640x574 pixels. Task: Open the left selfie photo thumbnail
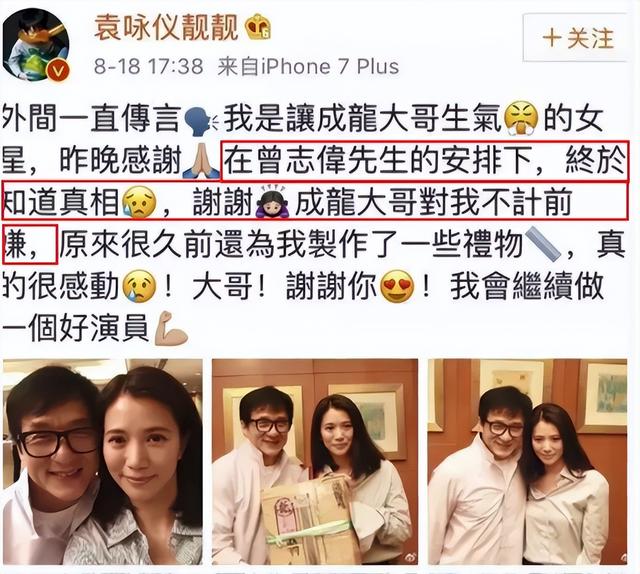tap(103, 462)
